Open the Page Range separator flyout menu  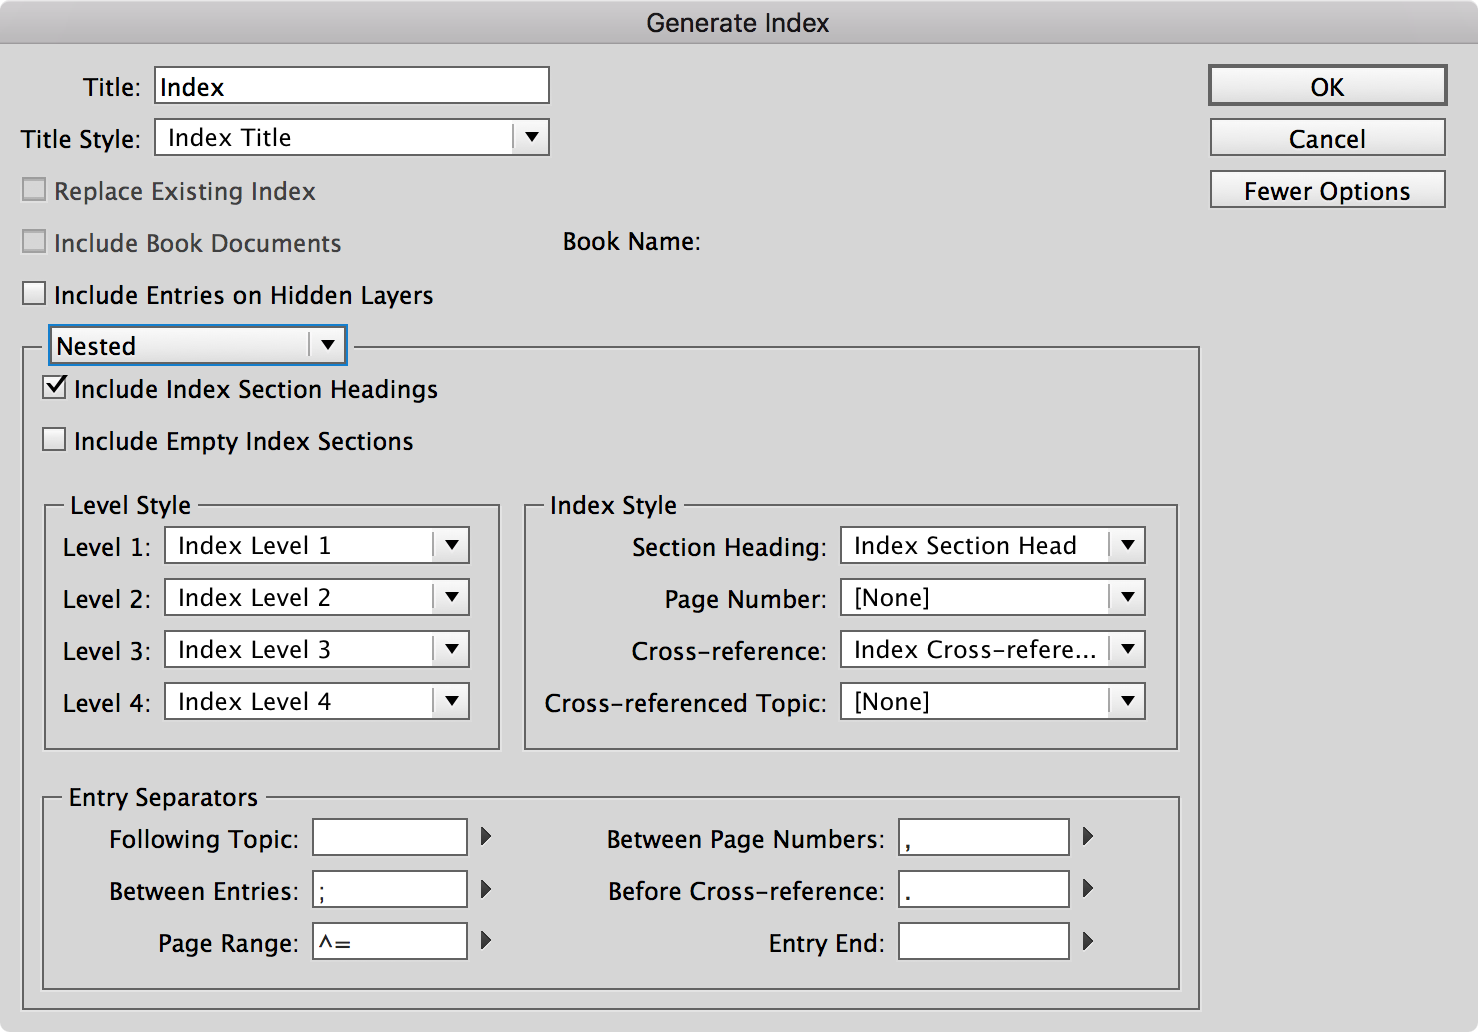point(485,941)
